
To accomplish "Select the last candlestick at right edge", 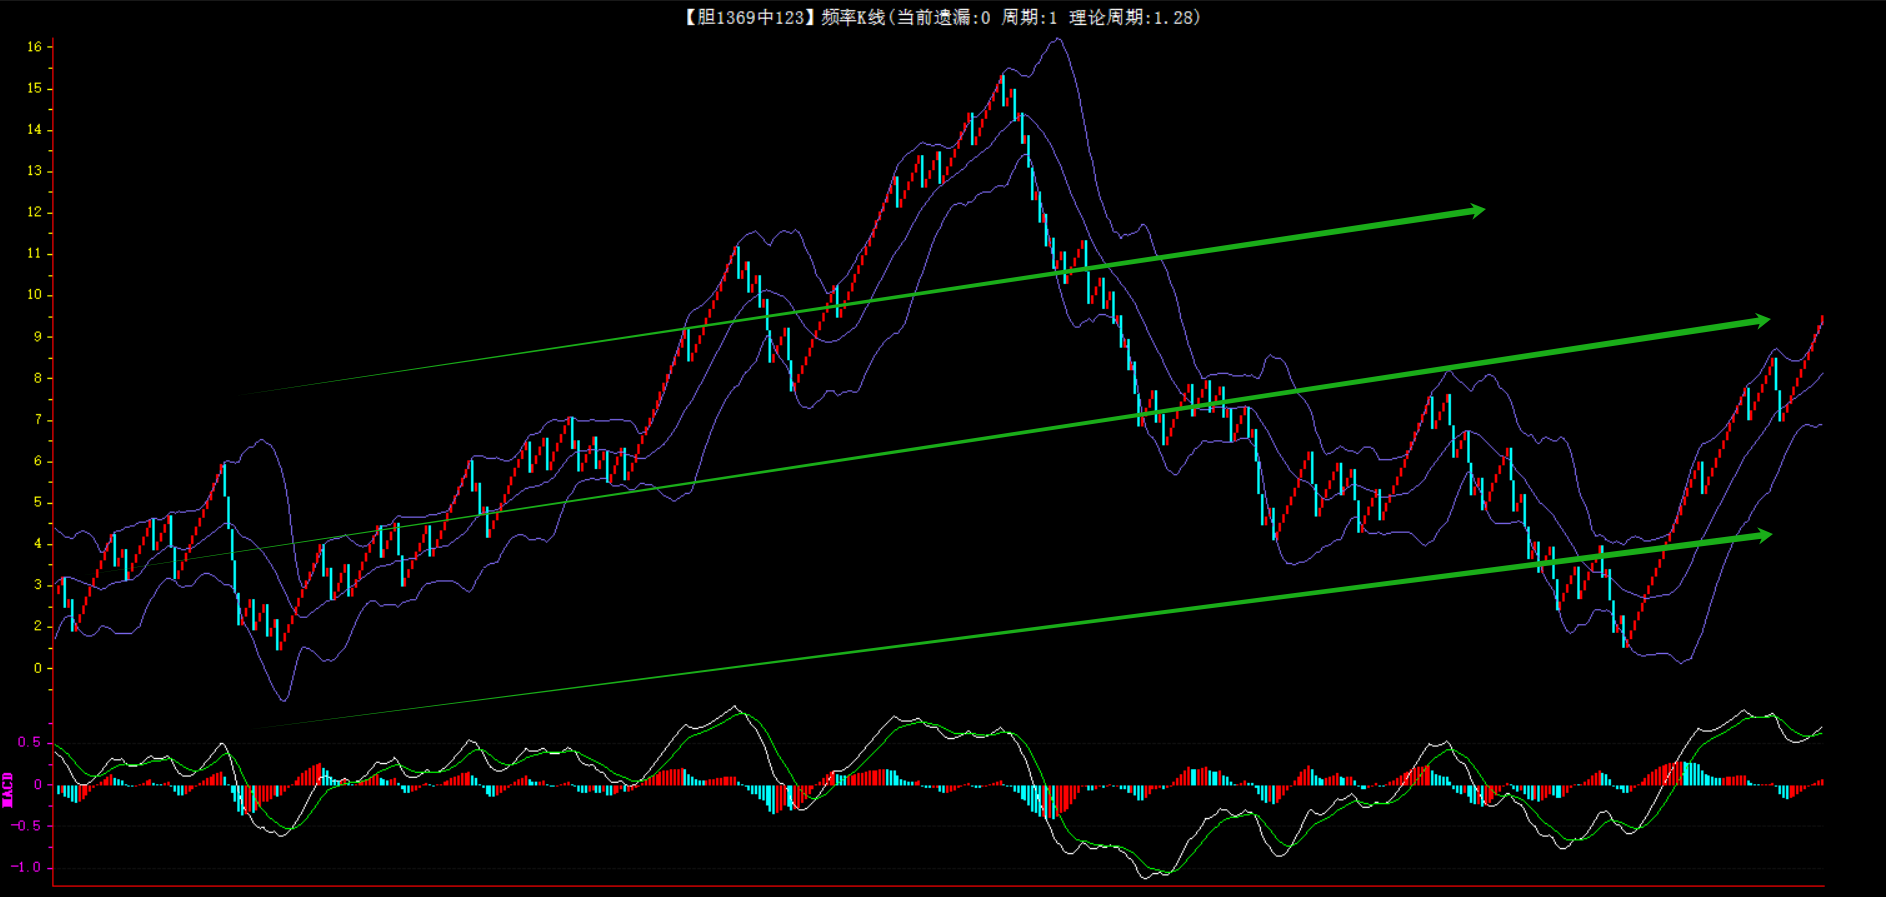I will point(1821,320).
